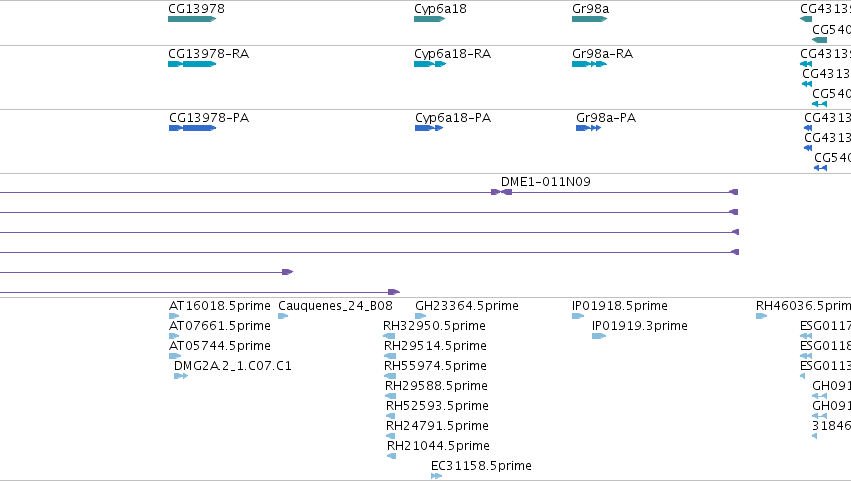Select the DME1-011N09 purple clone arrows
Image resolution: width=851 pixels, height=481 pixels.
(501, 192)
